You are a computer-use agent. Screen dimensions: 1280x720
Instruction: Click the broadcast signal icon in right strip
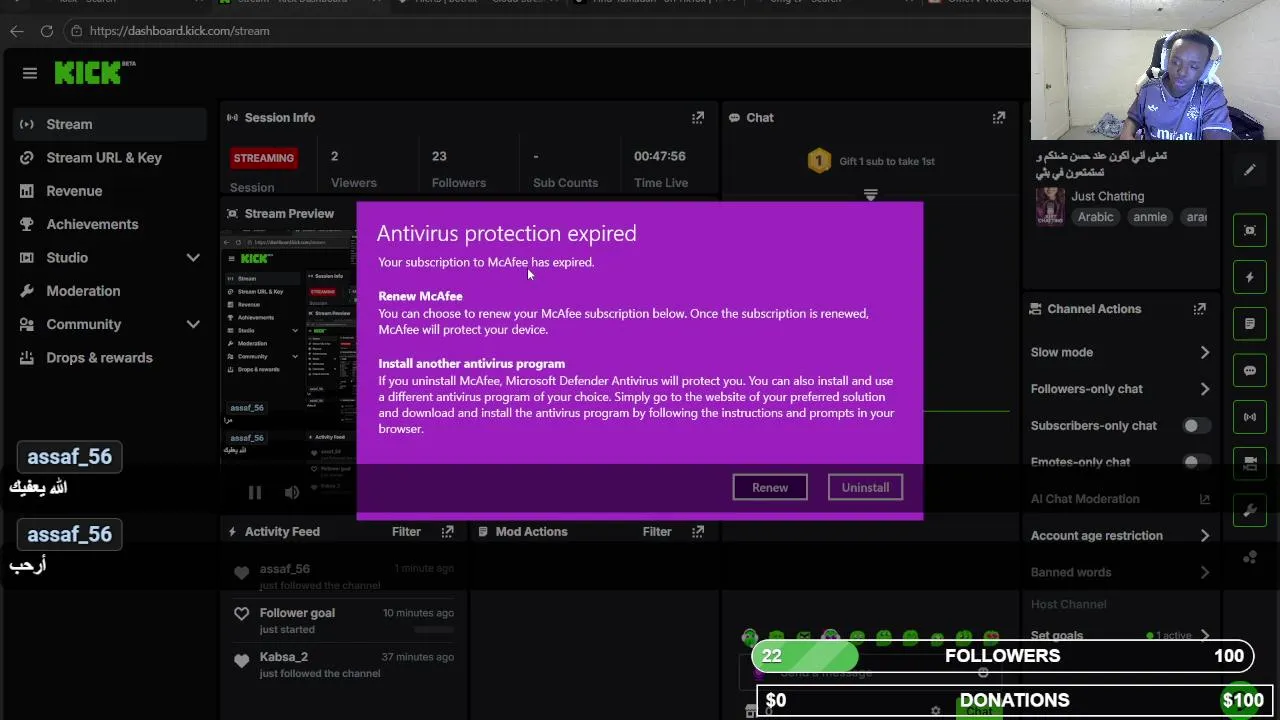1250,417
